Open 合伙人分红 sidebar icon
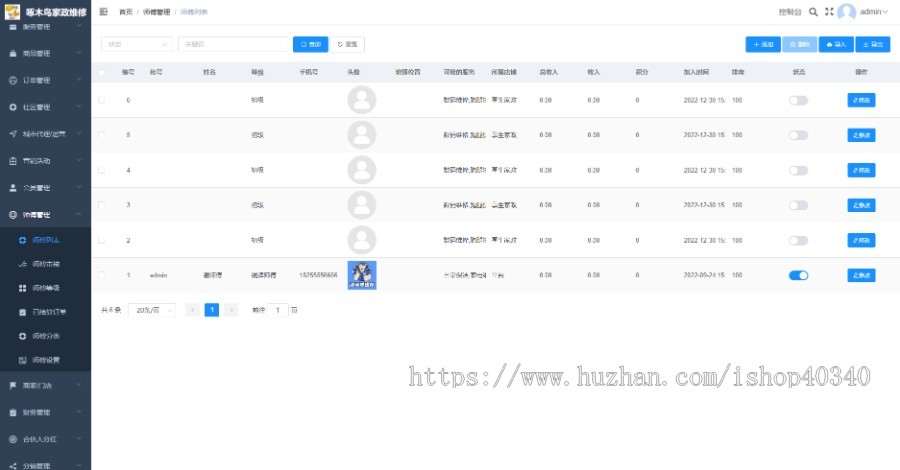900x470 pixels. 13,439
